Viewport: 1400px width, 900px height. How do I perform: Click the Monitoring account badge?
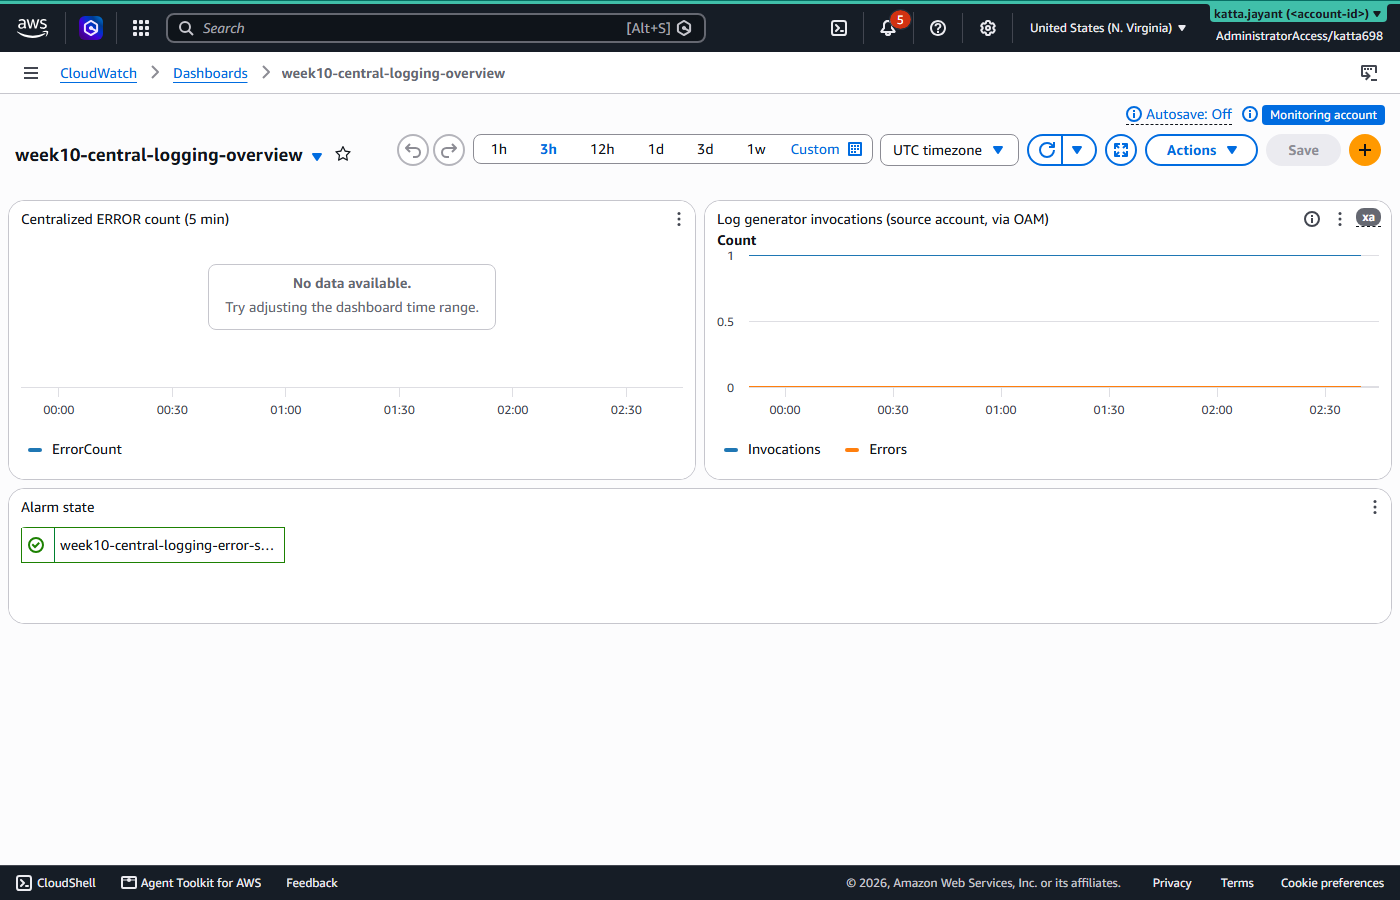1323,115
